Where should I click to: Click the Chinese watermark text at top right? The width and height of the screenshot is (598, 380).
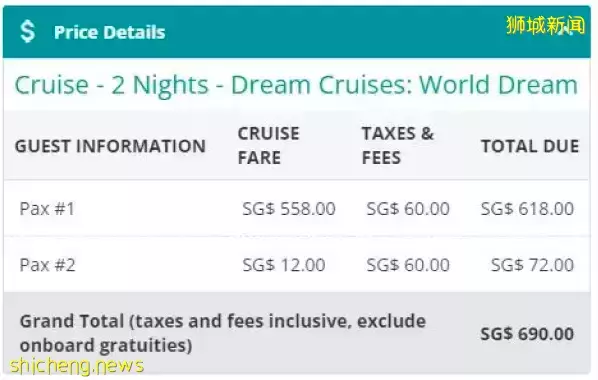[x=546, y=25]
